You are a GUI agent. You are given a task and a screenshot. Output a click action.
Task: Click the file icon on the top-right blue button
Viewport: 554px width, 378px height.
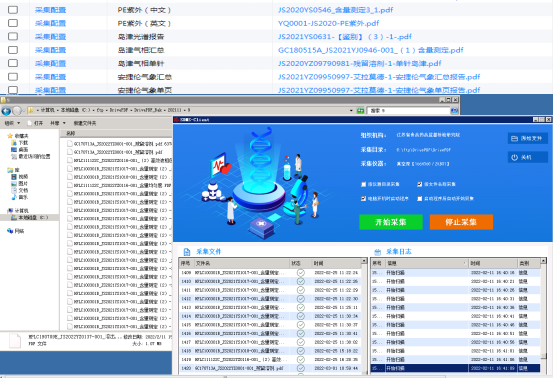click(x=514, y=138)
